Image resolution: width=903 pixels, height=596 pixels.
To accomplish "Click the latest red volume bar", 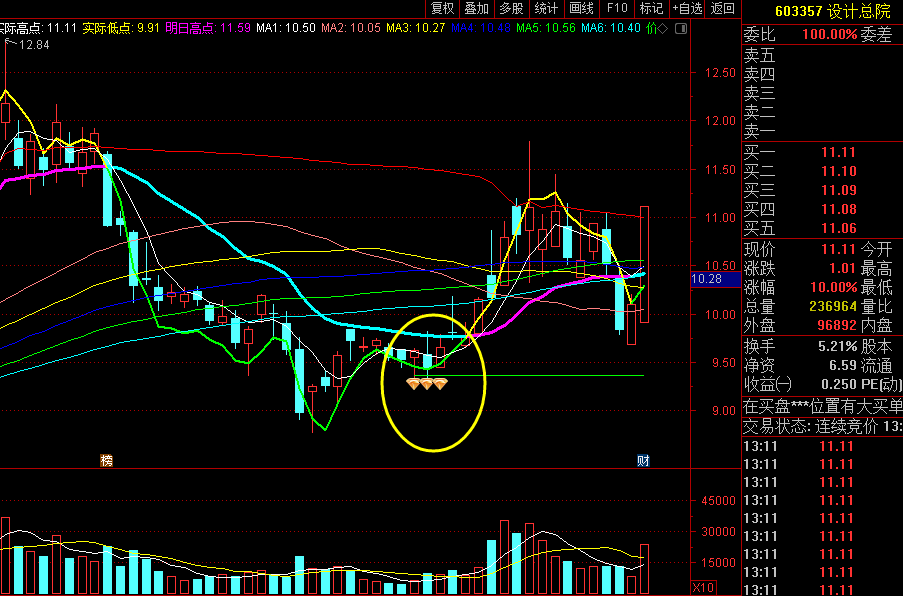I will click(x=644, y=569).
